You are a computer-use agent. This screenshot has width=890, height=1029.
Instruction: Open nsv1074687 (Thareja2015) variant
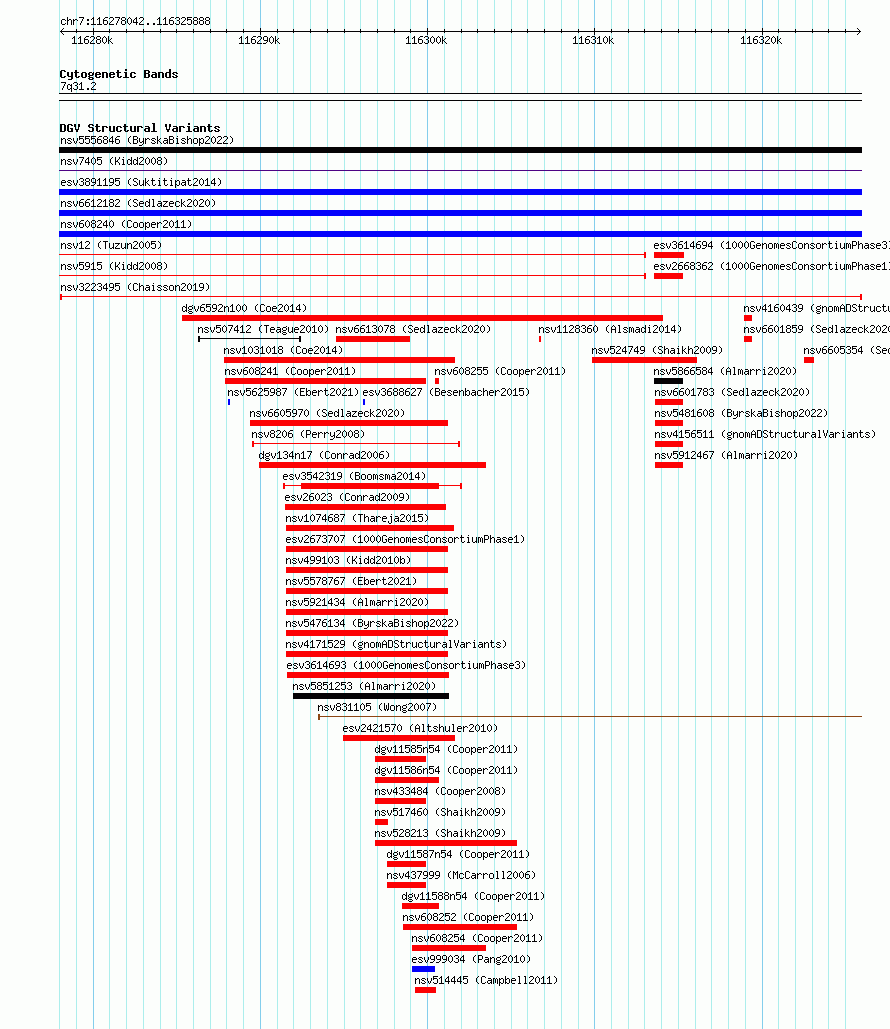(x=357, y=518)
